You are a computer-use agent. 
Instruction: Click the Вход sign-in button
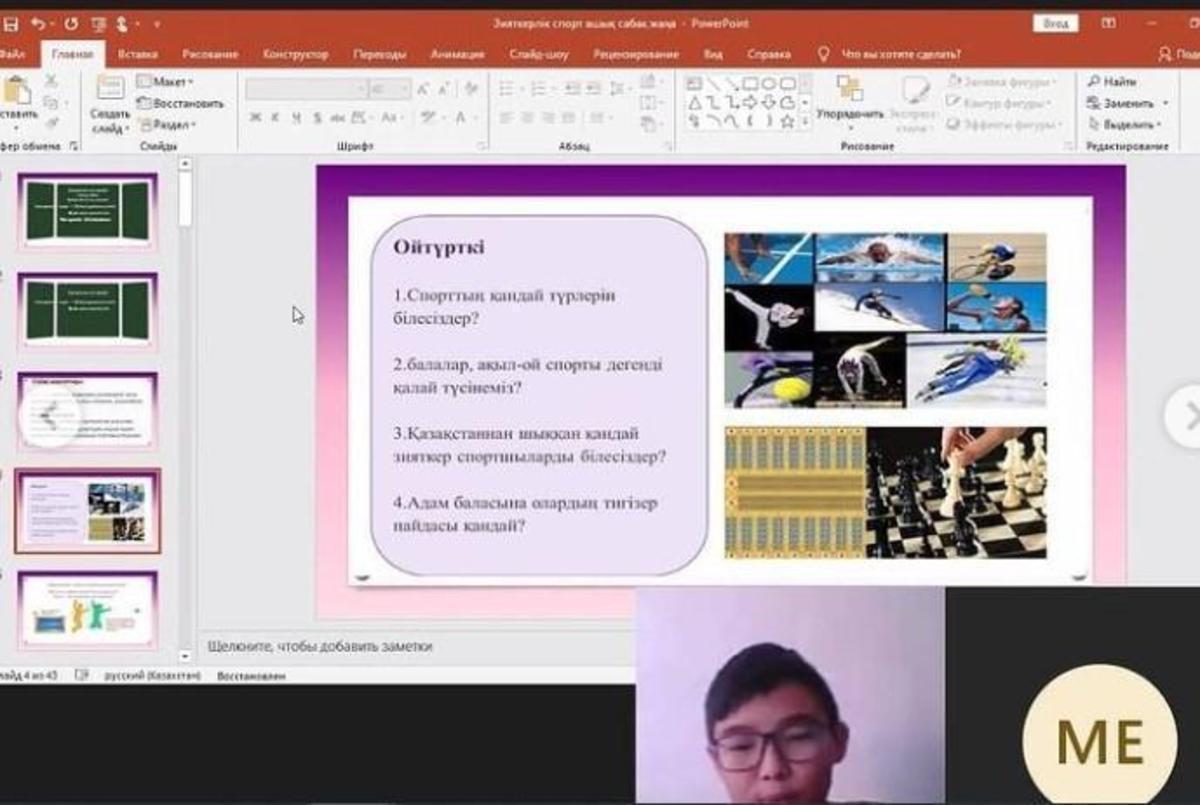pos(1055,23)
